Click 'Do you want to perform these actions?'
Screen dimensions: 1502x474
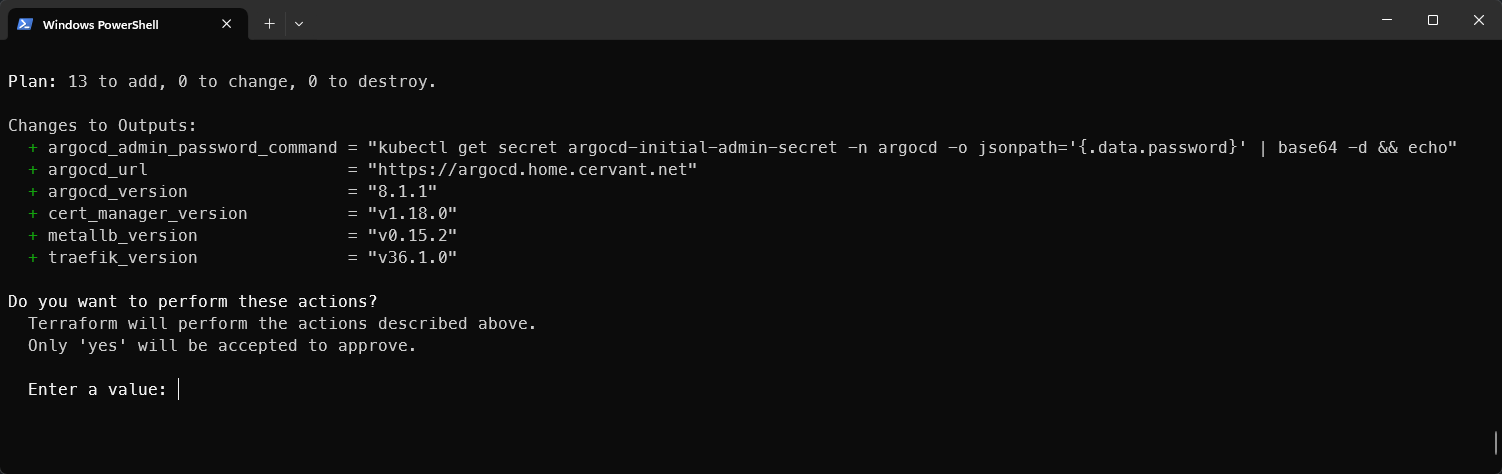point(193,302)
